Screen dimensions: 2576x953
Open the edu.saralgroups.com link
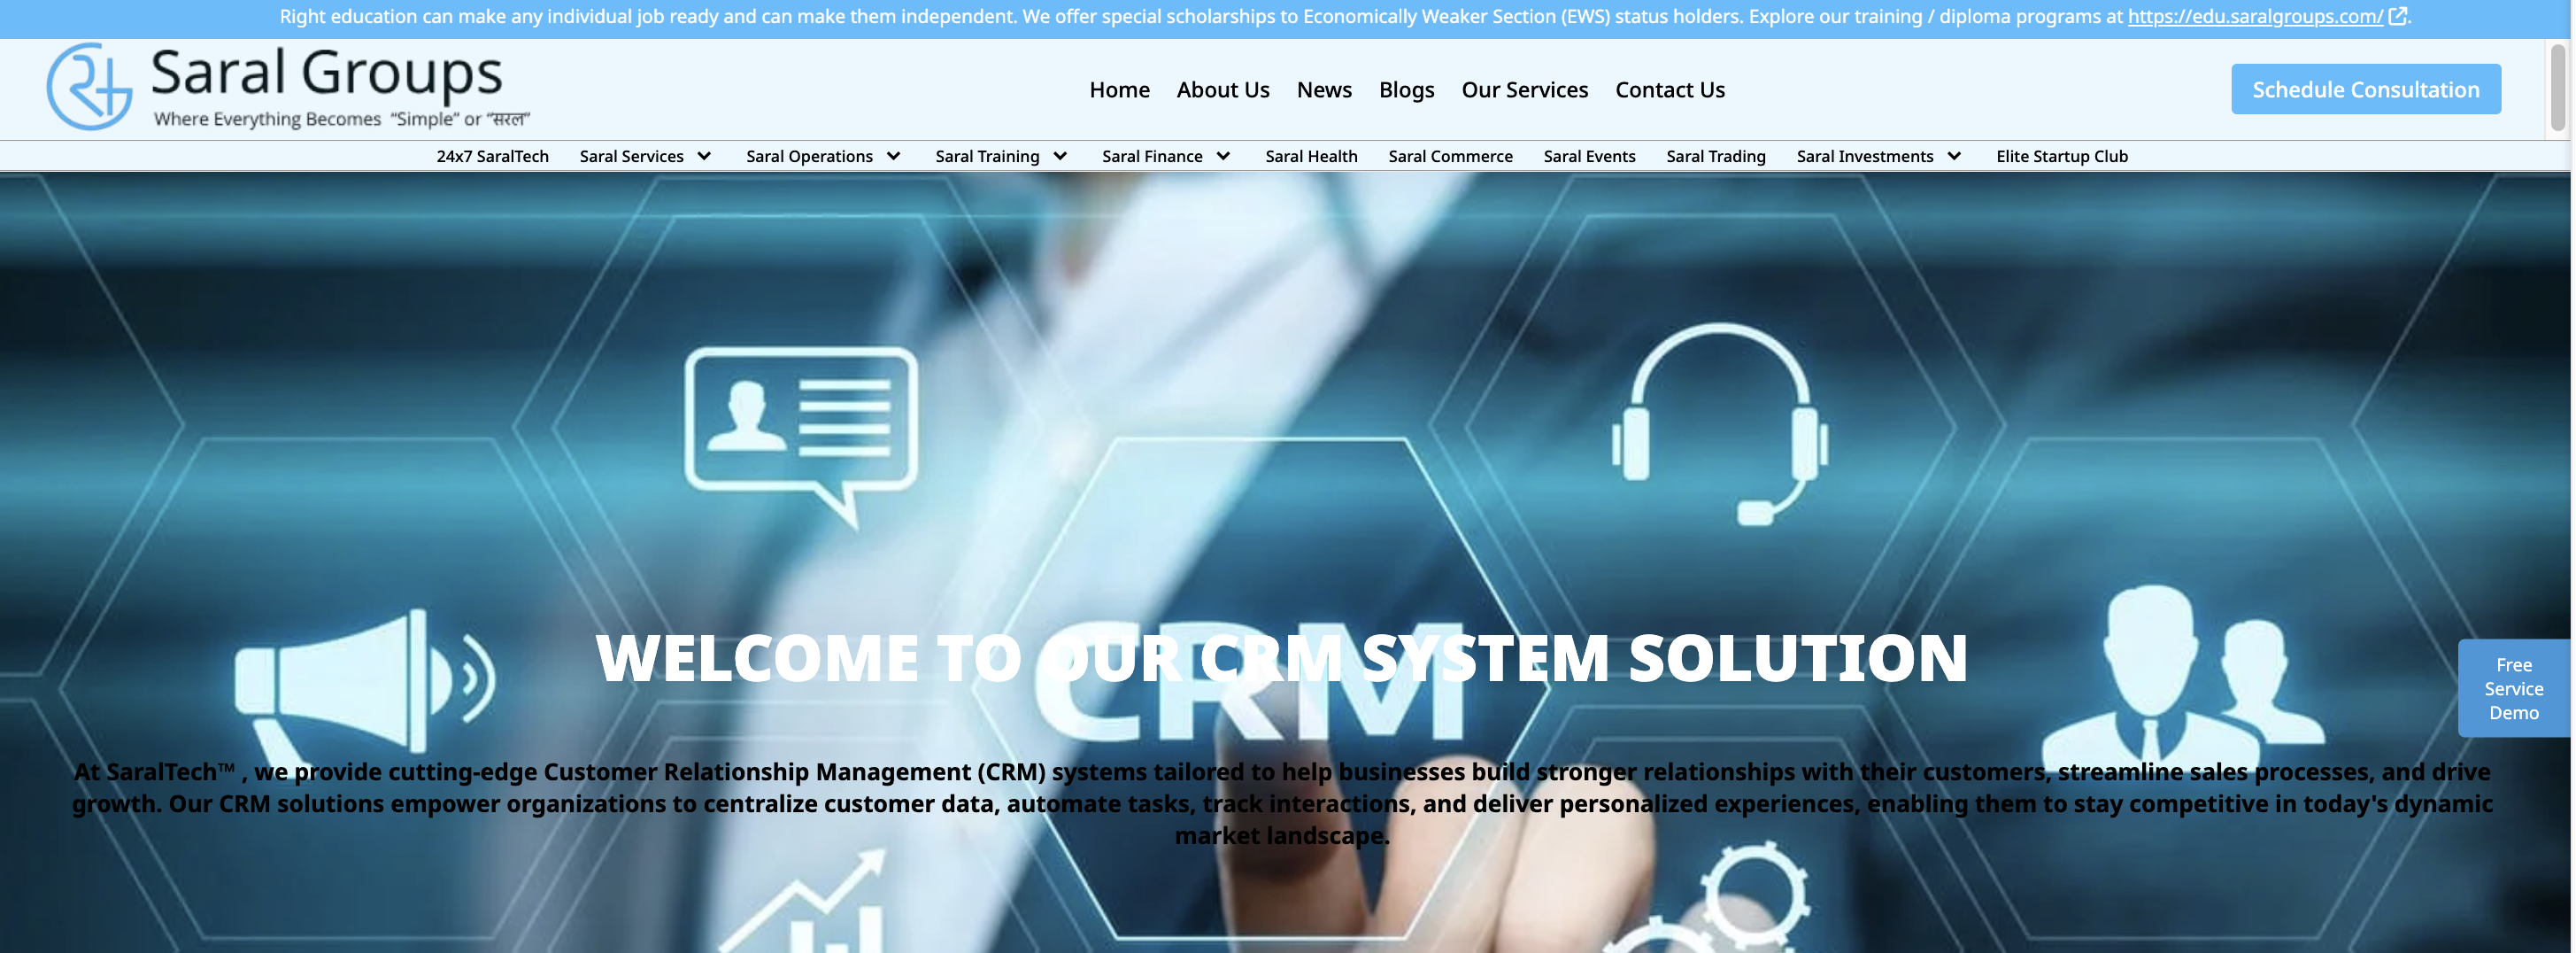[x=2255, y=16]
